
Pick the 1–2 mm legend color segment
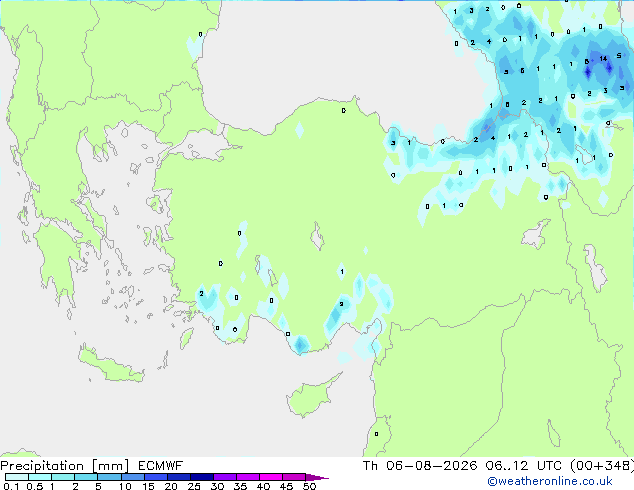pyautogui.click(x=63, y=477)
